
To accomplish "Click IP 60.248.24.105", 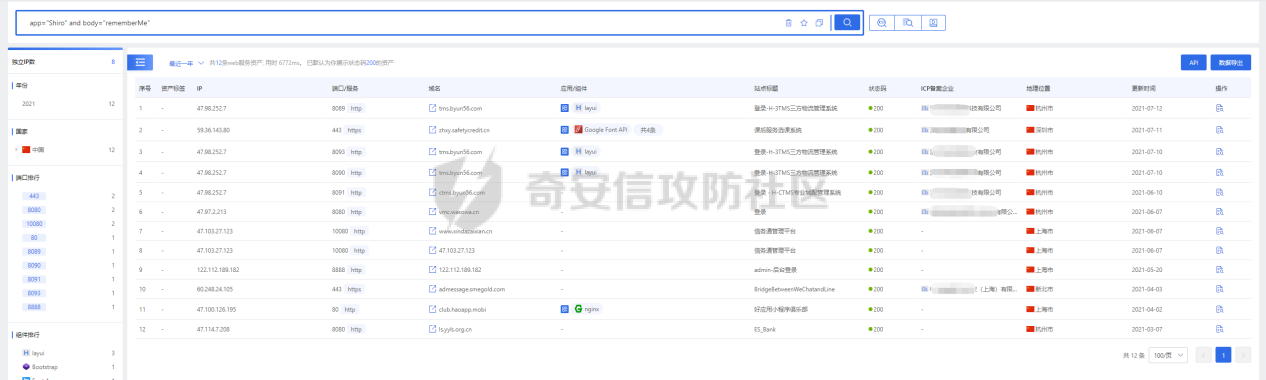I will tap(215, 289).
